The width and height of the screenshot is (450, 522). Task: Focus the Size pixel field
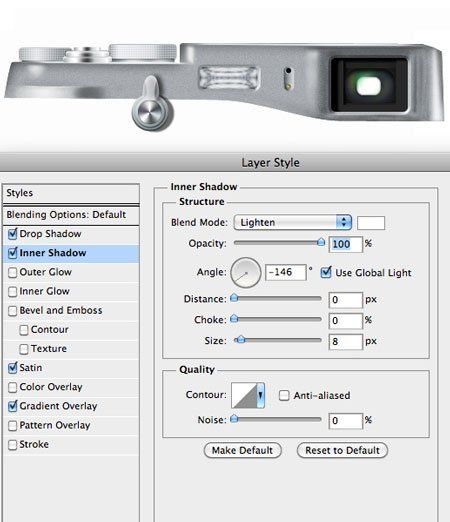[x=345, y=342]
